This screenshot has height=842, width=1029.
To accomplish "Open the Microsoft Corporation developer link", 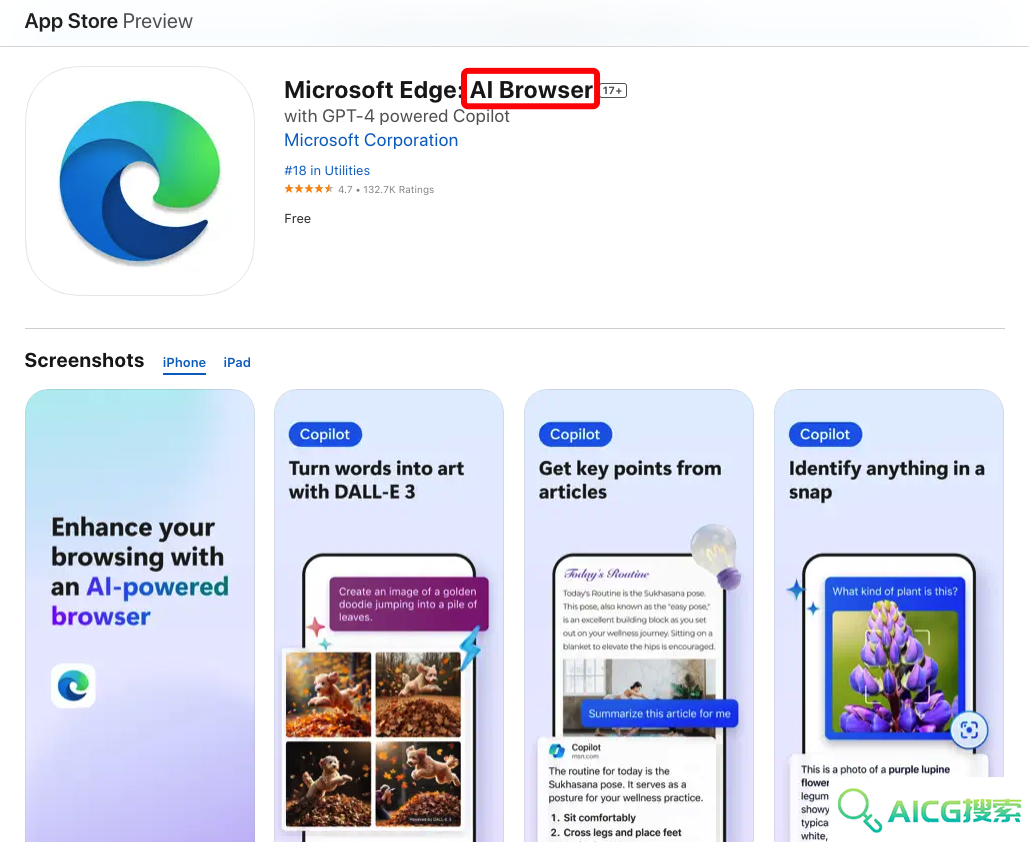I will click(371, 140).
